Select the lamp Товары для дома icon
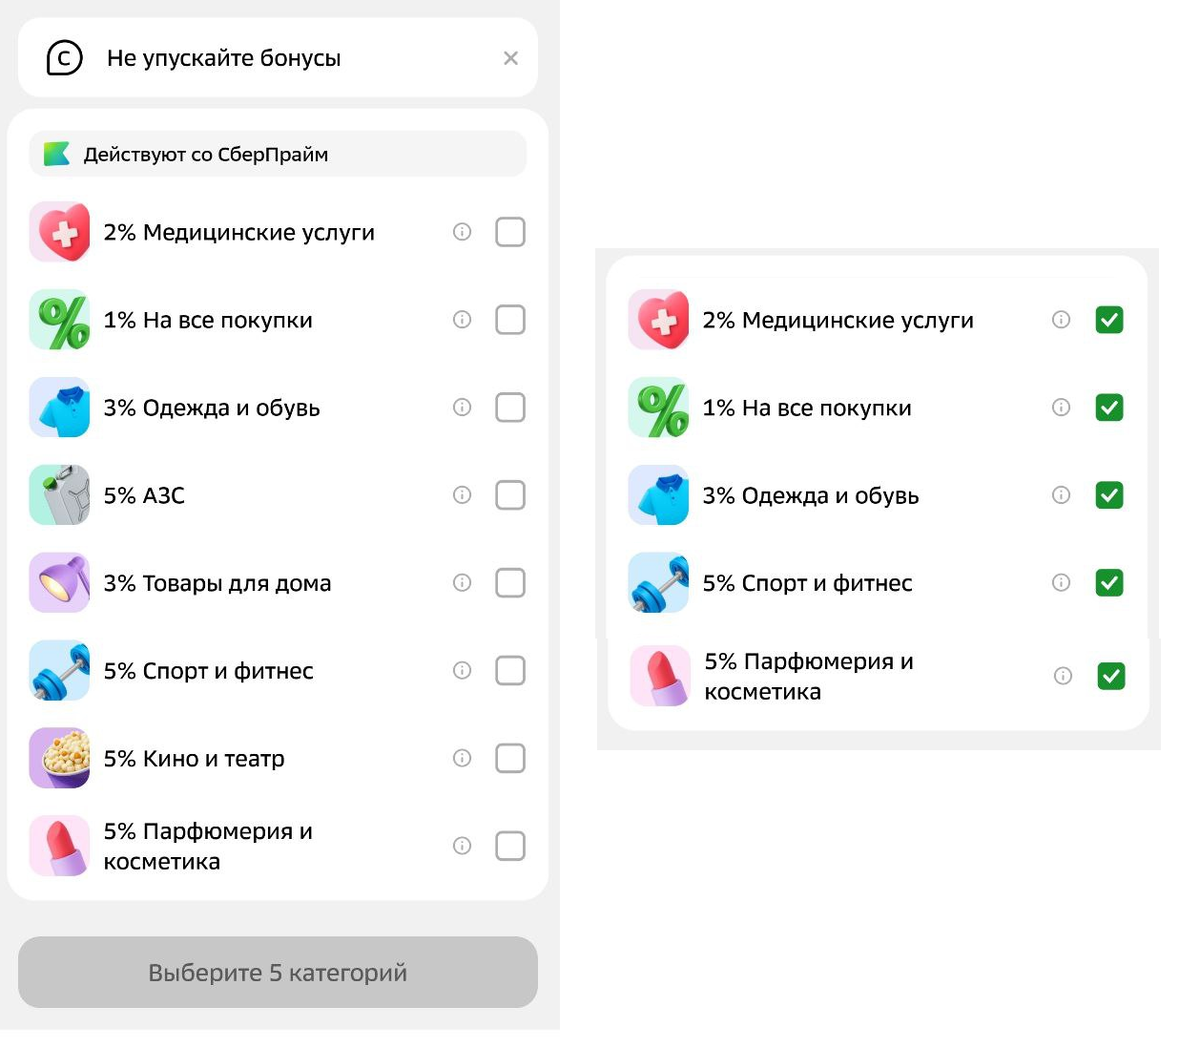The image size is (1200, 1048). point(60,583)
